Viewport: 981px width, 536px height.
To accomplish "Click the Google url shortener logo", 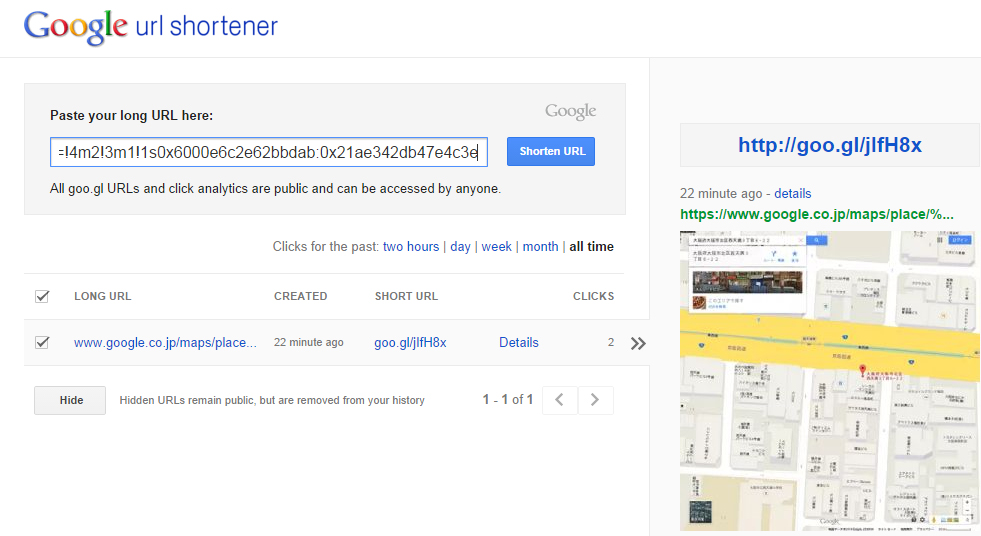I will point(150,27).
